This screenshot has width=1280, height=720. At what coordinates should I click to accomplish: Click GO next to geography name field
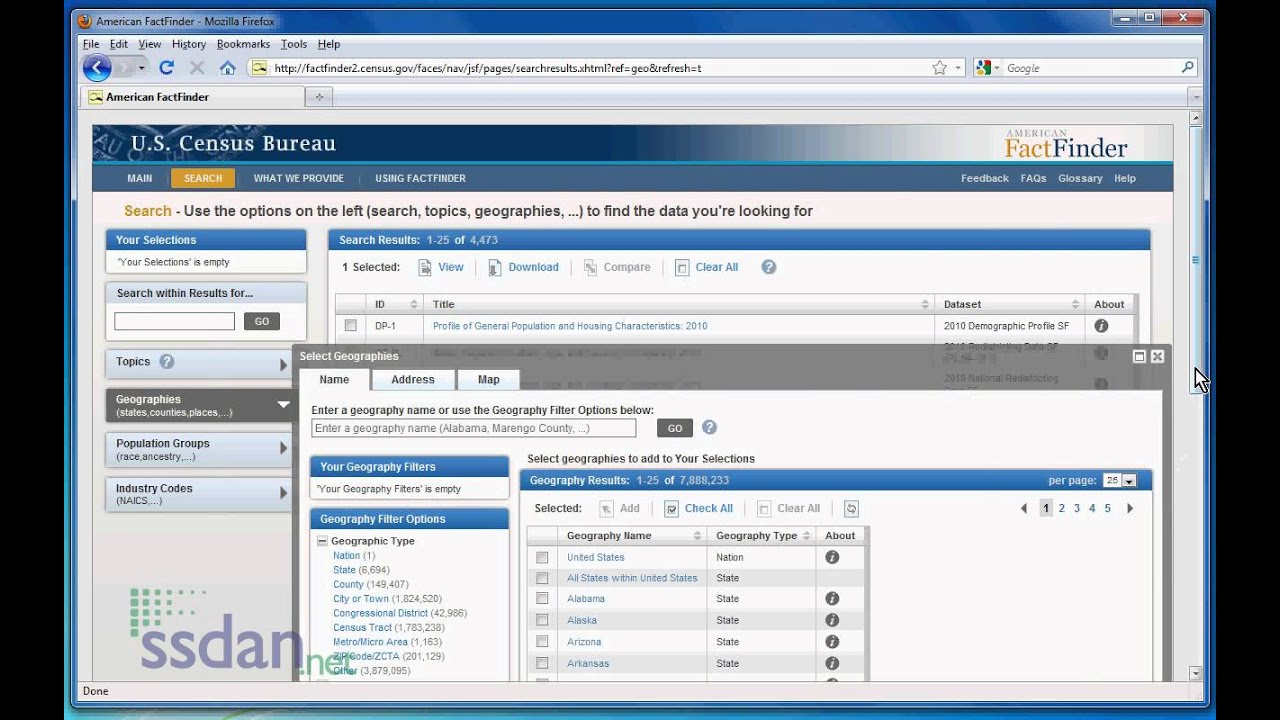point(675,428)
